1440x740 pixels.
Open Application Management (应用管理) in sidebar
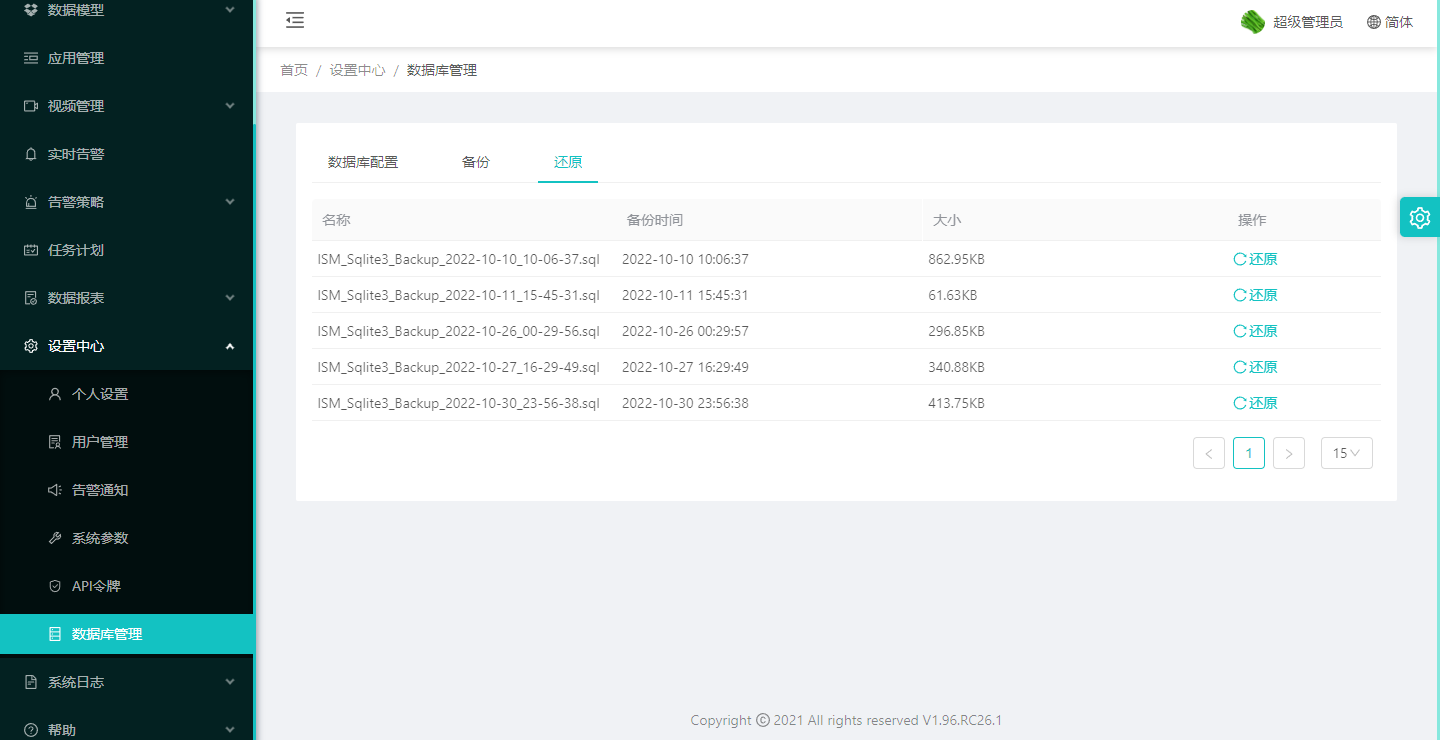[76, 58]
